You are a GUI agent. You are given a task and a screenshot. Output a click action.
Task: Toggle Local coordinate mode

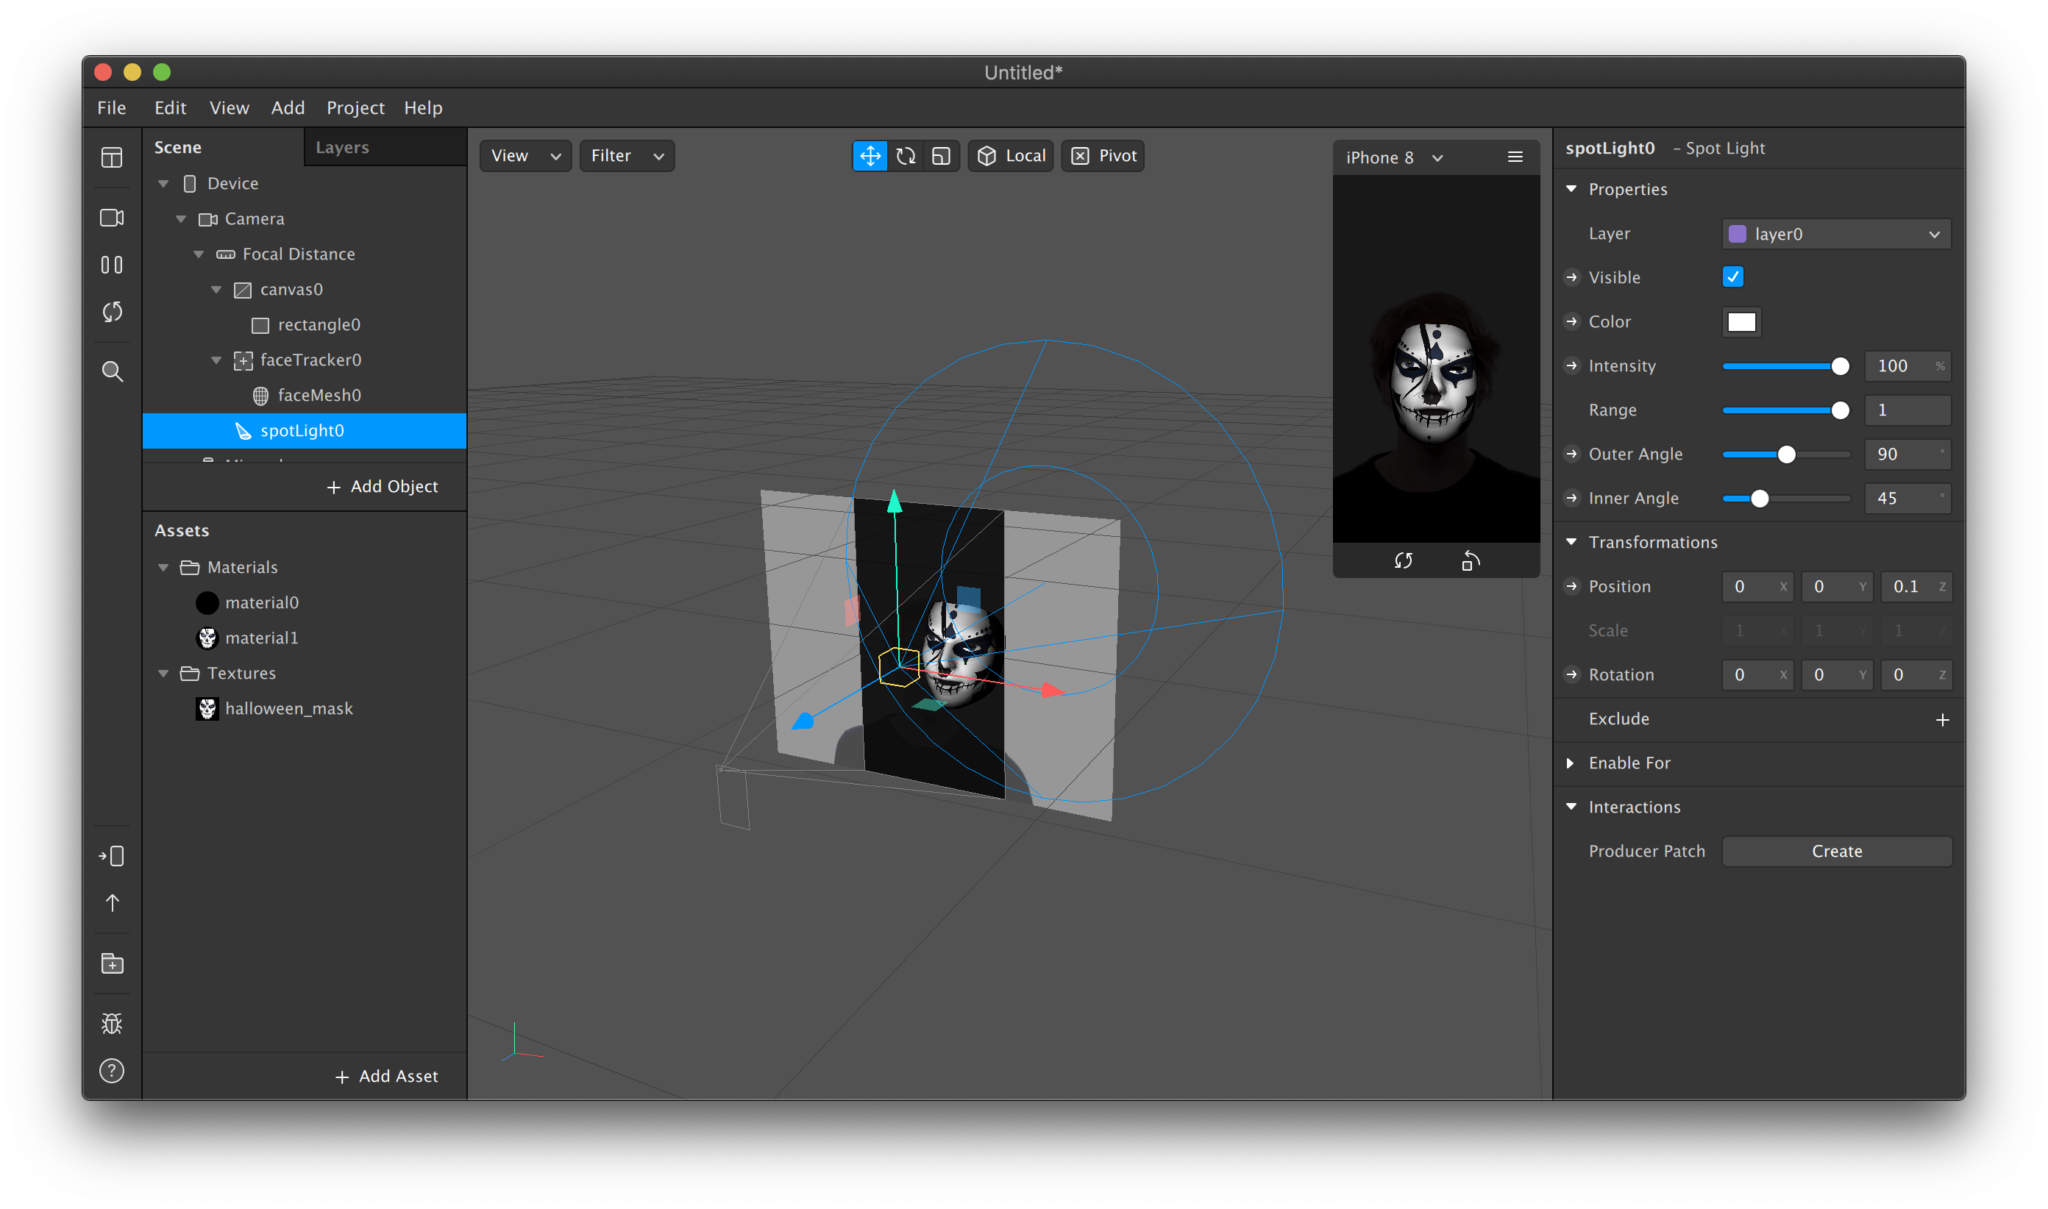[x=1010, y=156]
